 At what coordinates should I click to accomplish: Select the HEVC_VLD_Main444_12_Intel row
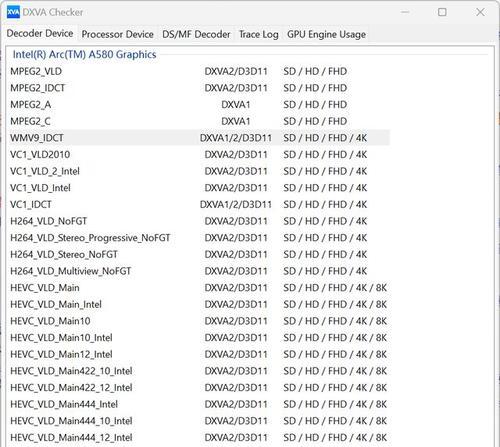[x=200, y=437]
